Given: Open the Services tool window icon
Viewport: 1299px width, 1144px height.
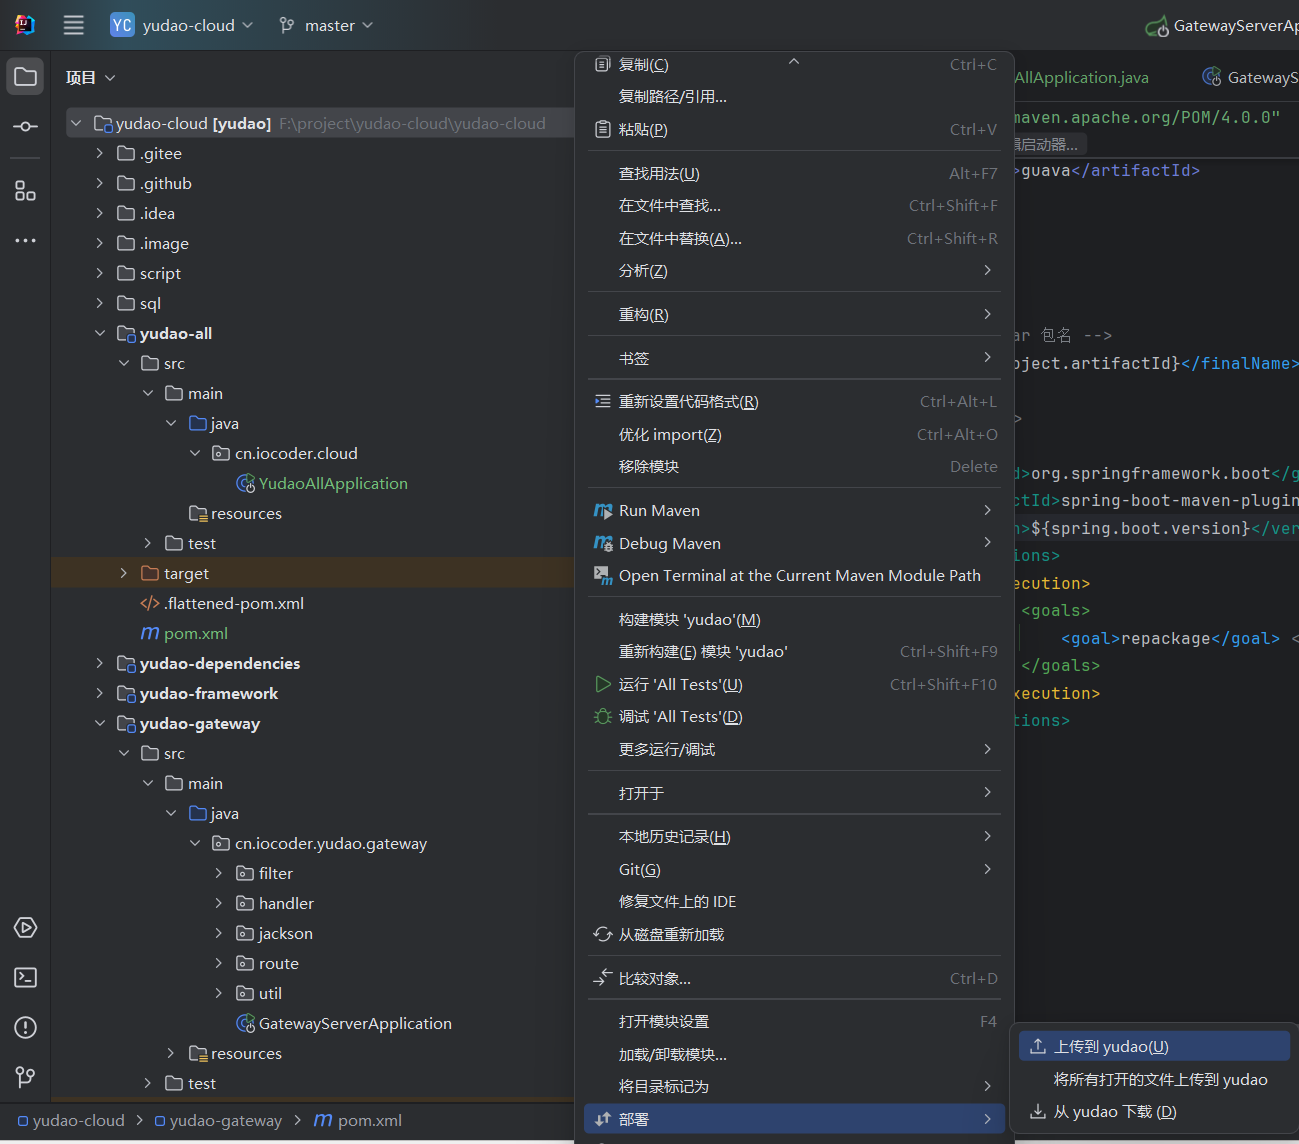Looking at the screenshot, I should (x=25, y=928).
